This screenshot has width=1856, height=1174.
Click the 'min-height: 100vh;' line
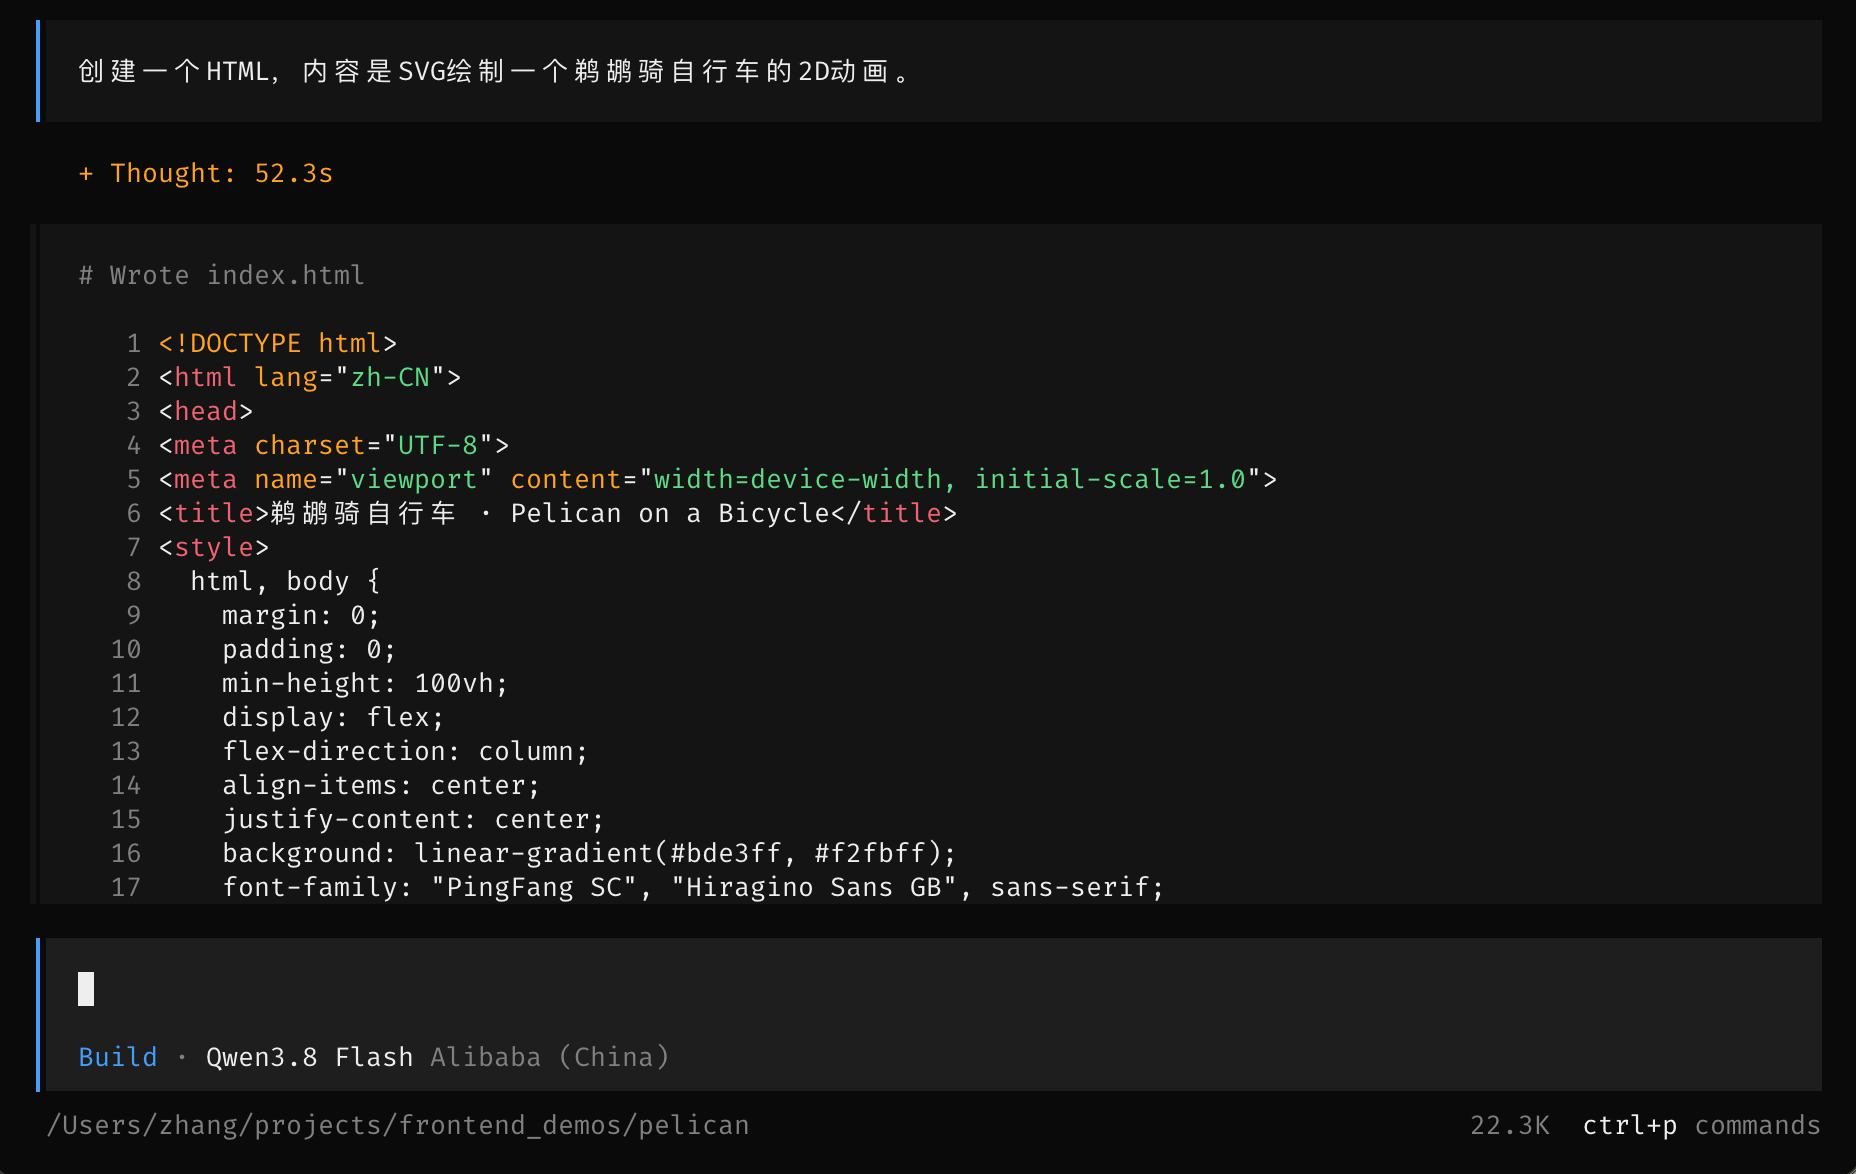(x=365, y=683)
